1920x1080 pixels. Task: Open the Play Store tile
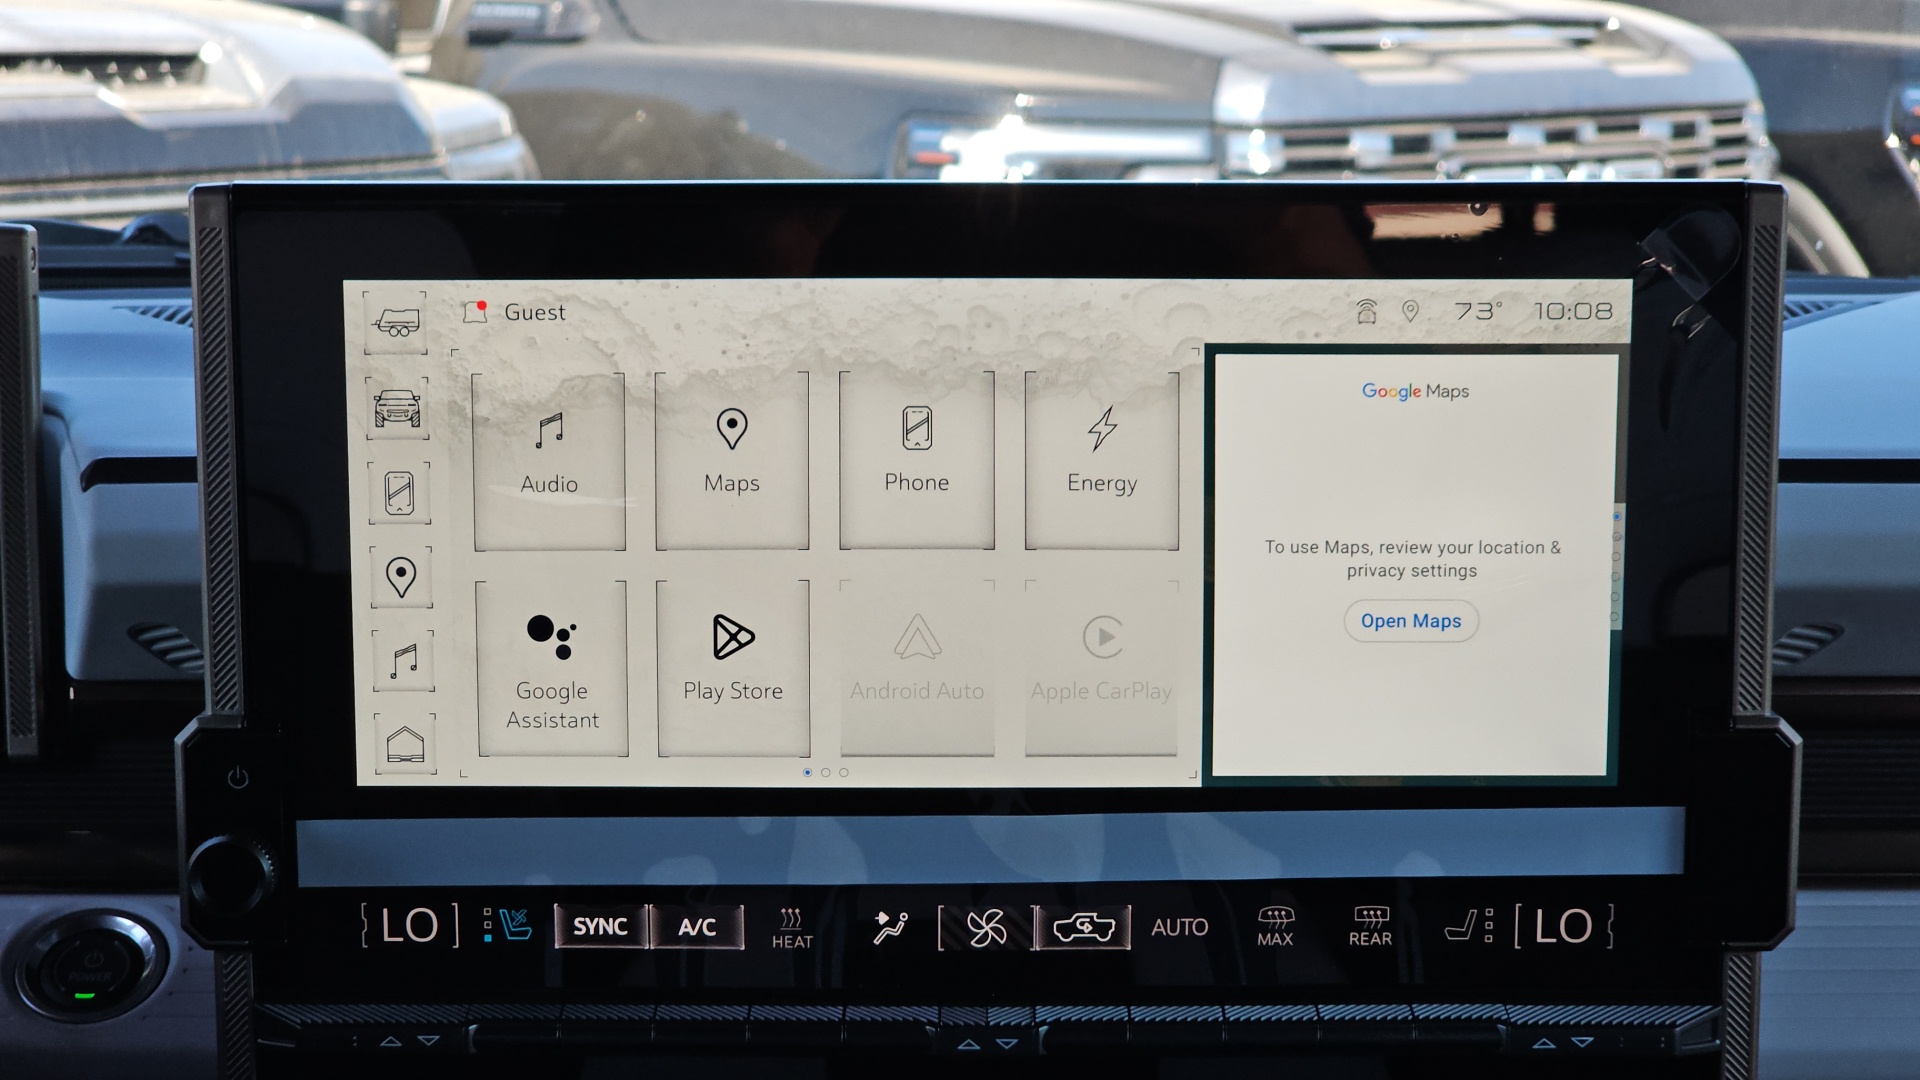(x=733, y=668)
